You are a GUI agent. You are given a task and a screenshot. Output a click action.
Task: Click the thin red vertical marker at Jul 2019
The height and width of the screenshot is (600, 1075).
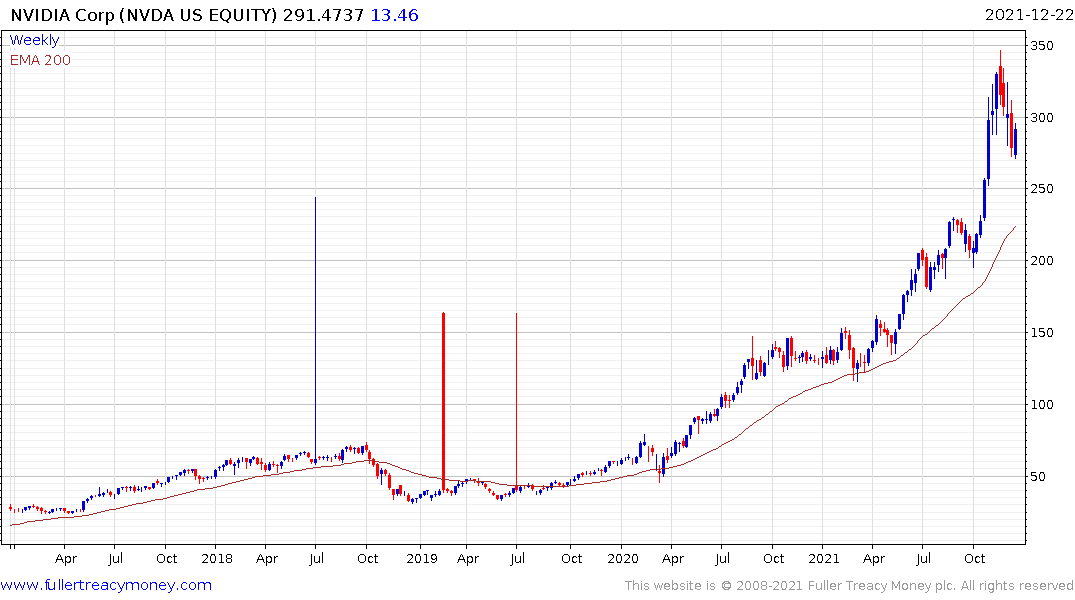pyautogui.click(x=516, y=401)
